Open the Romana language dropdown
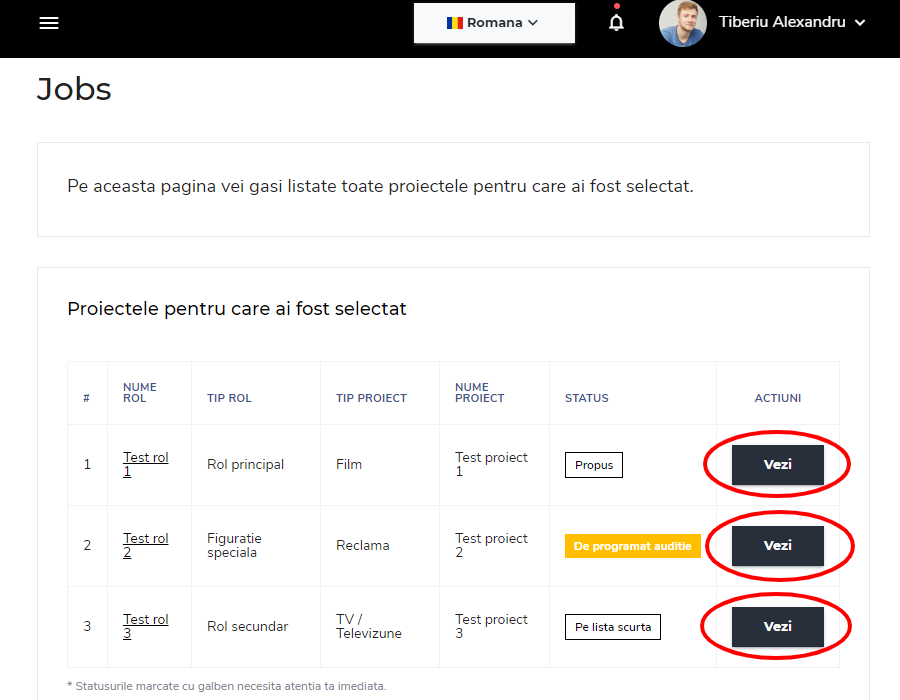Image resolution: width=900 pixels, height=700 pixels. 494,23
